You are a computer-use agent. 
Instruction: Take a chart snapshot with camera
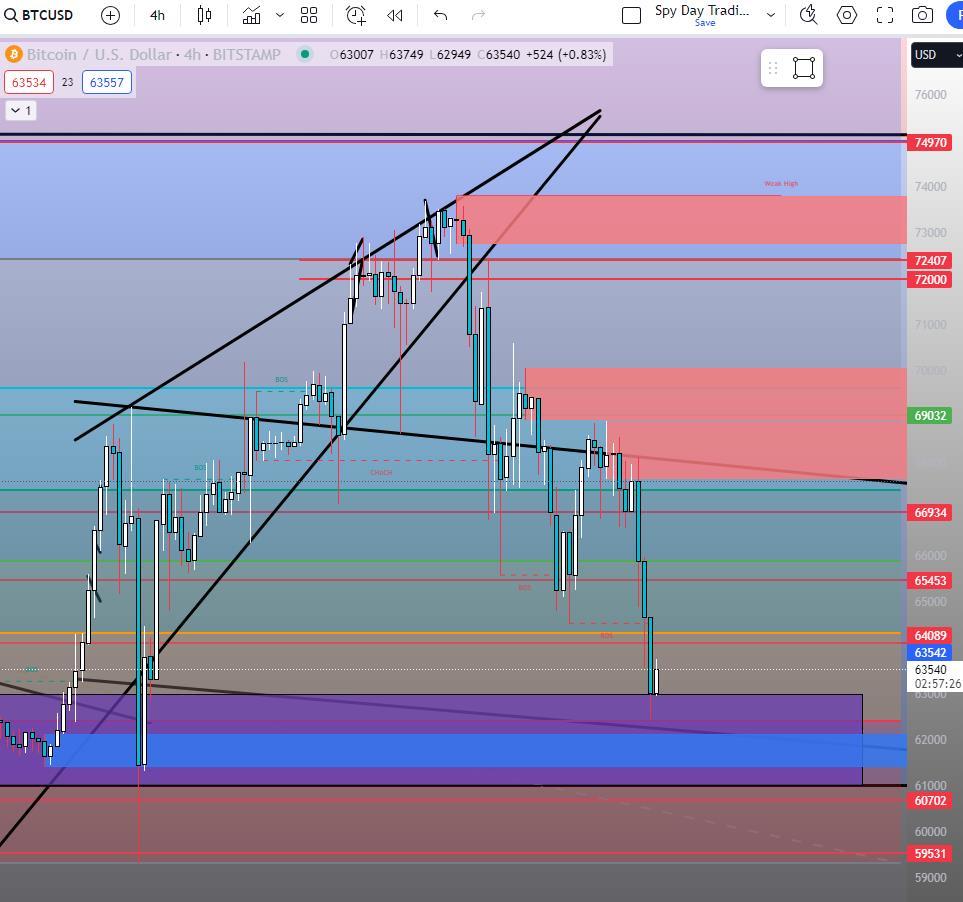pyautogui.click(x=922, y=15)
